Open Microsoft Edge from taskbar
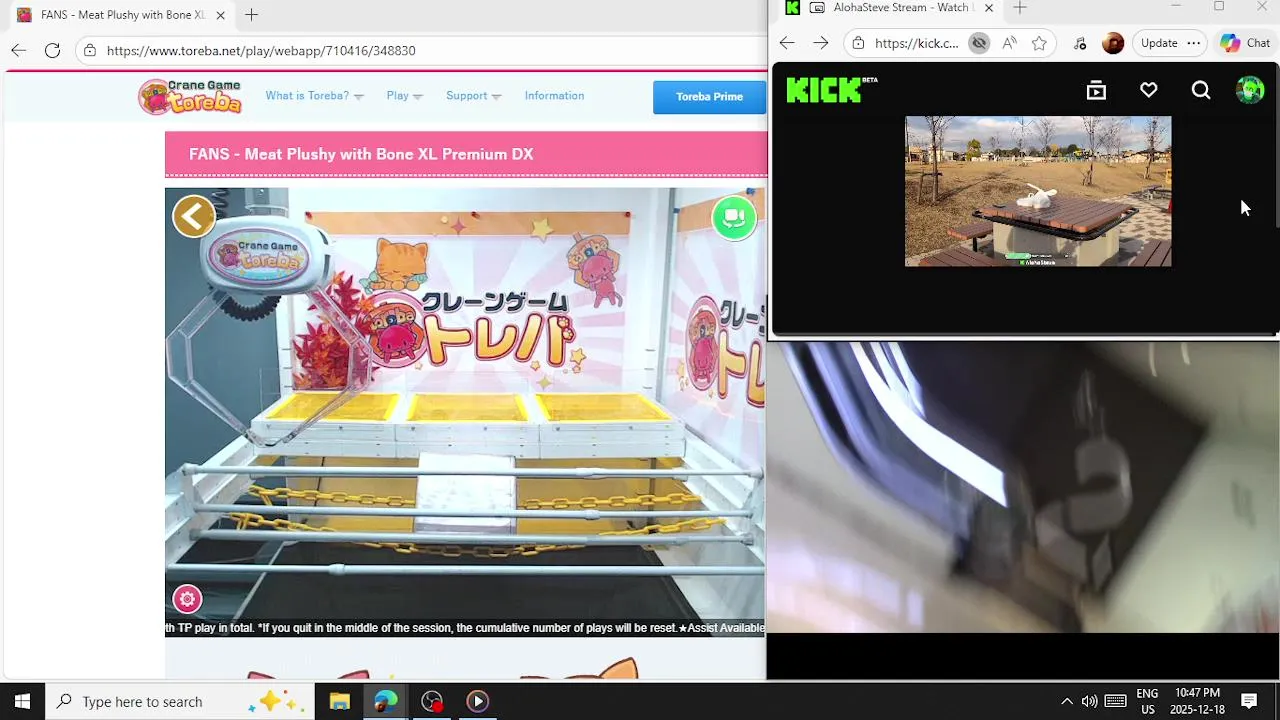1280x720 pixels. [x=386, y=701]
